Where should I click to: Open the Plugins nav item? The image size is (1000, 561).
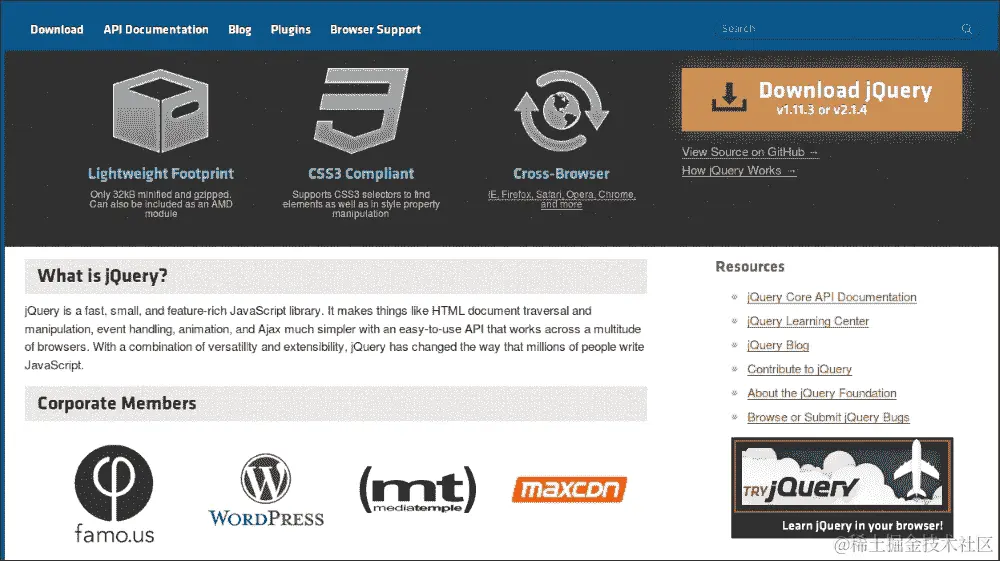(x=291, y=29)
